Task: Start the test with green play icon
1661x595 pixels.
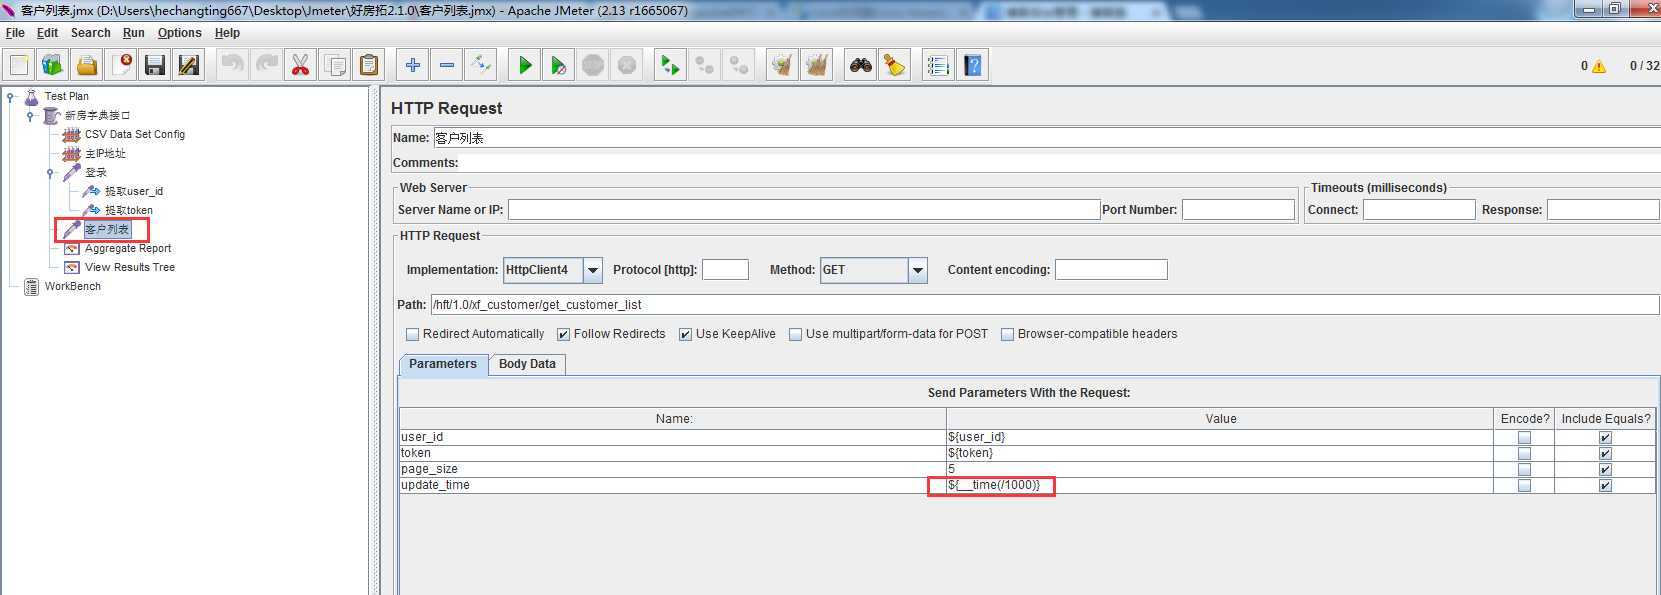Action: tap(524, 65)
